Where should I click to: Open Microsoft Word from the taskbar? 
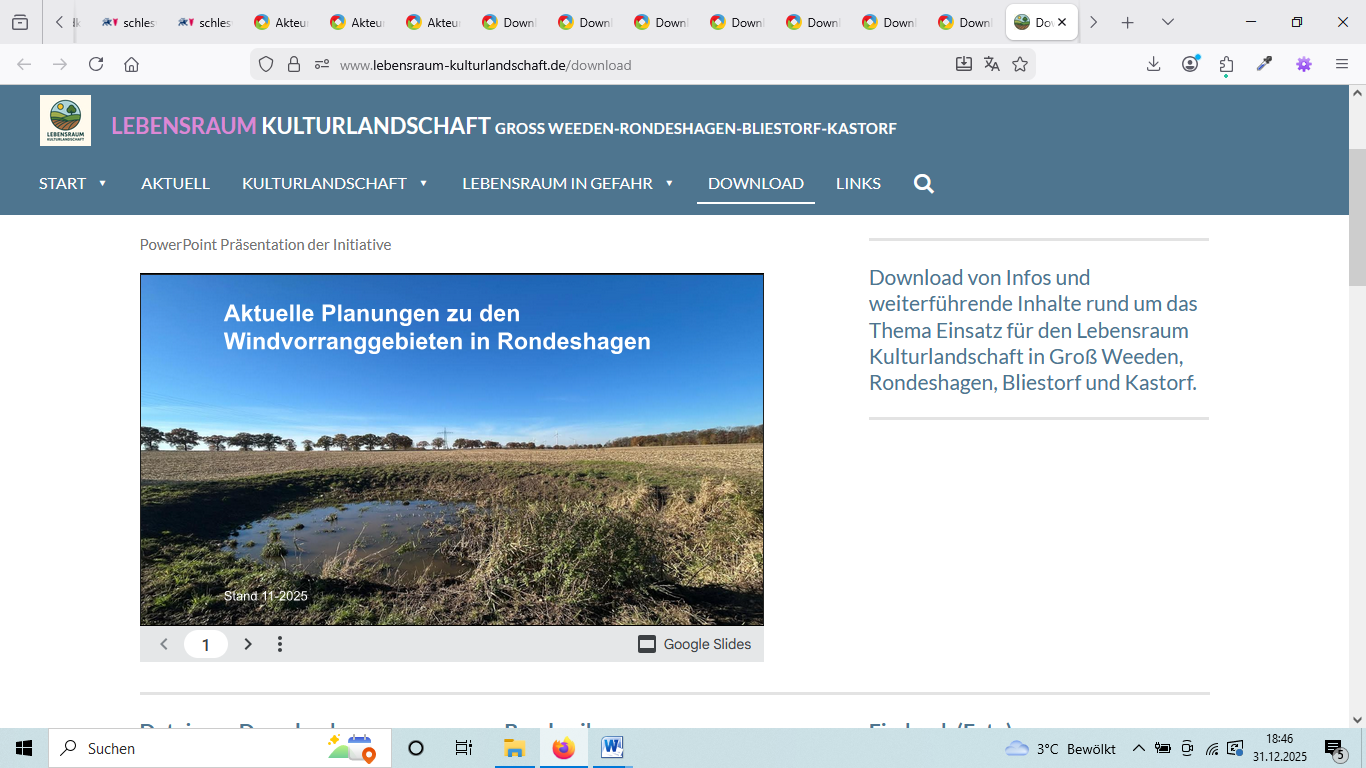click(x=612, y=748)
